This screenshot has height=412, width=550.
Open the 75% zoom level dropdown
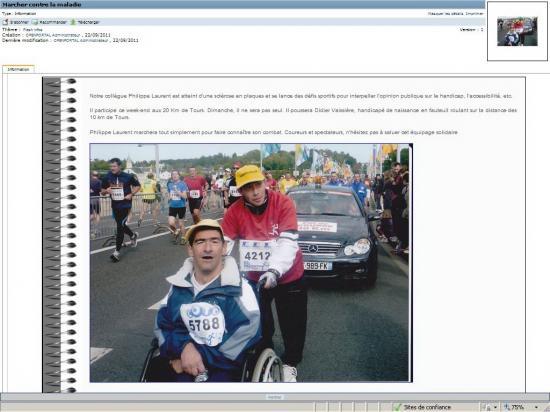(536, 407)
